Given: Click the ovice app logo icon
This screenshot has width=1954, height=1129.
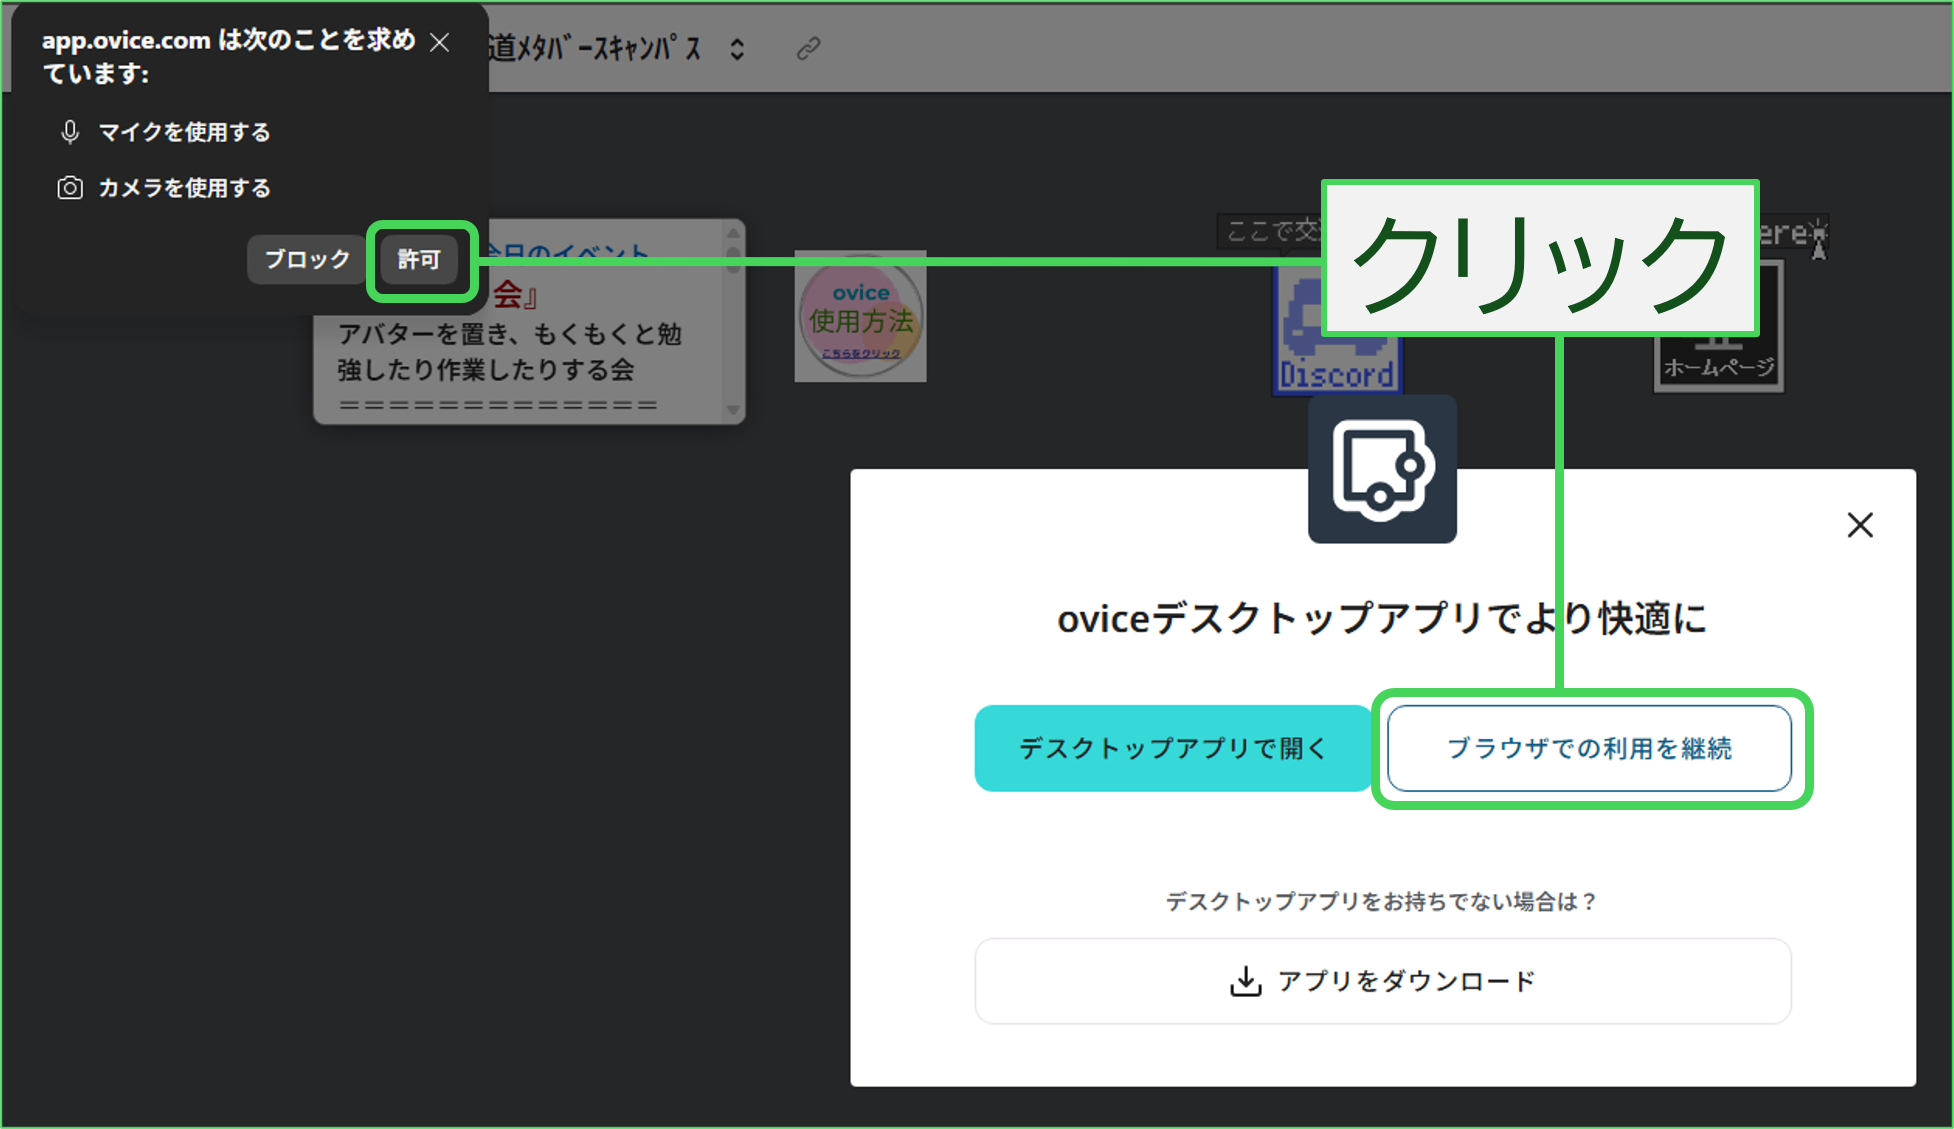Looking at the screenshot, I should tap(1382, 469).
